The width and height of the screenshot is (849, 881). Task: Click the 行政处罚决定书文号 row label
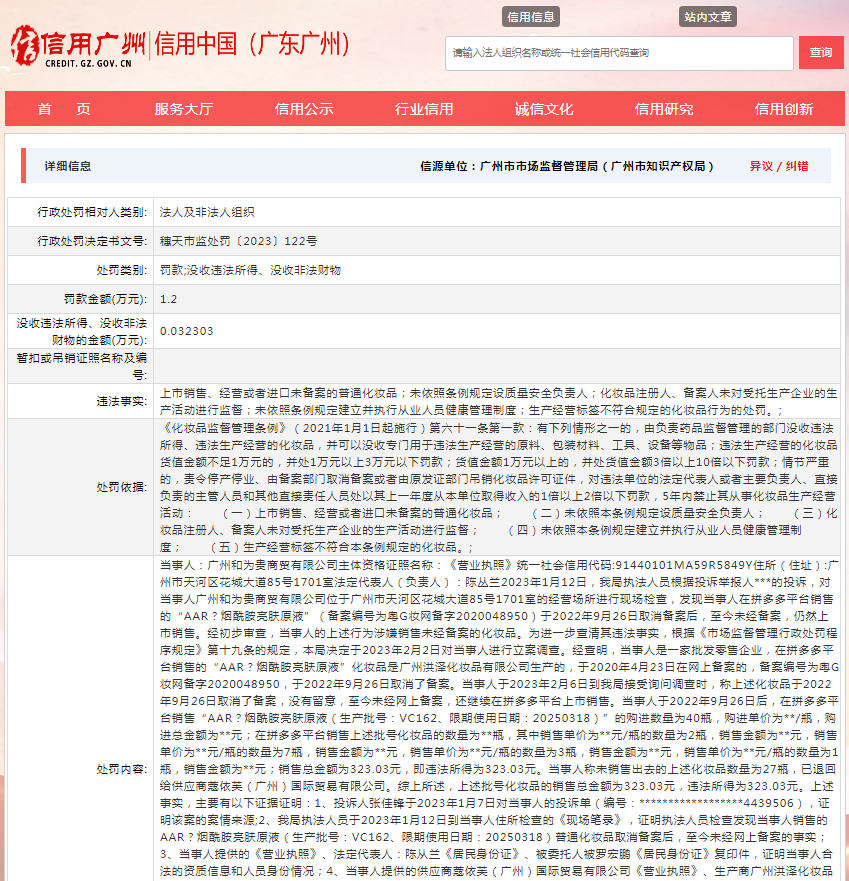(92, 242)
